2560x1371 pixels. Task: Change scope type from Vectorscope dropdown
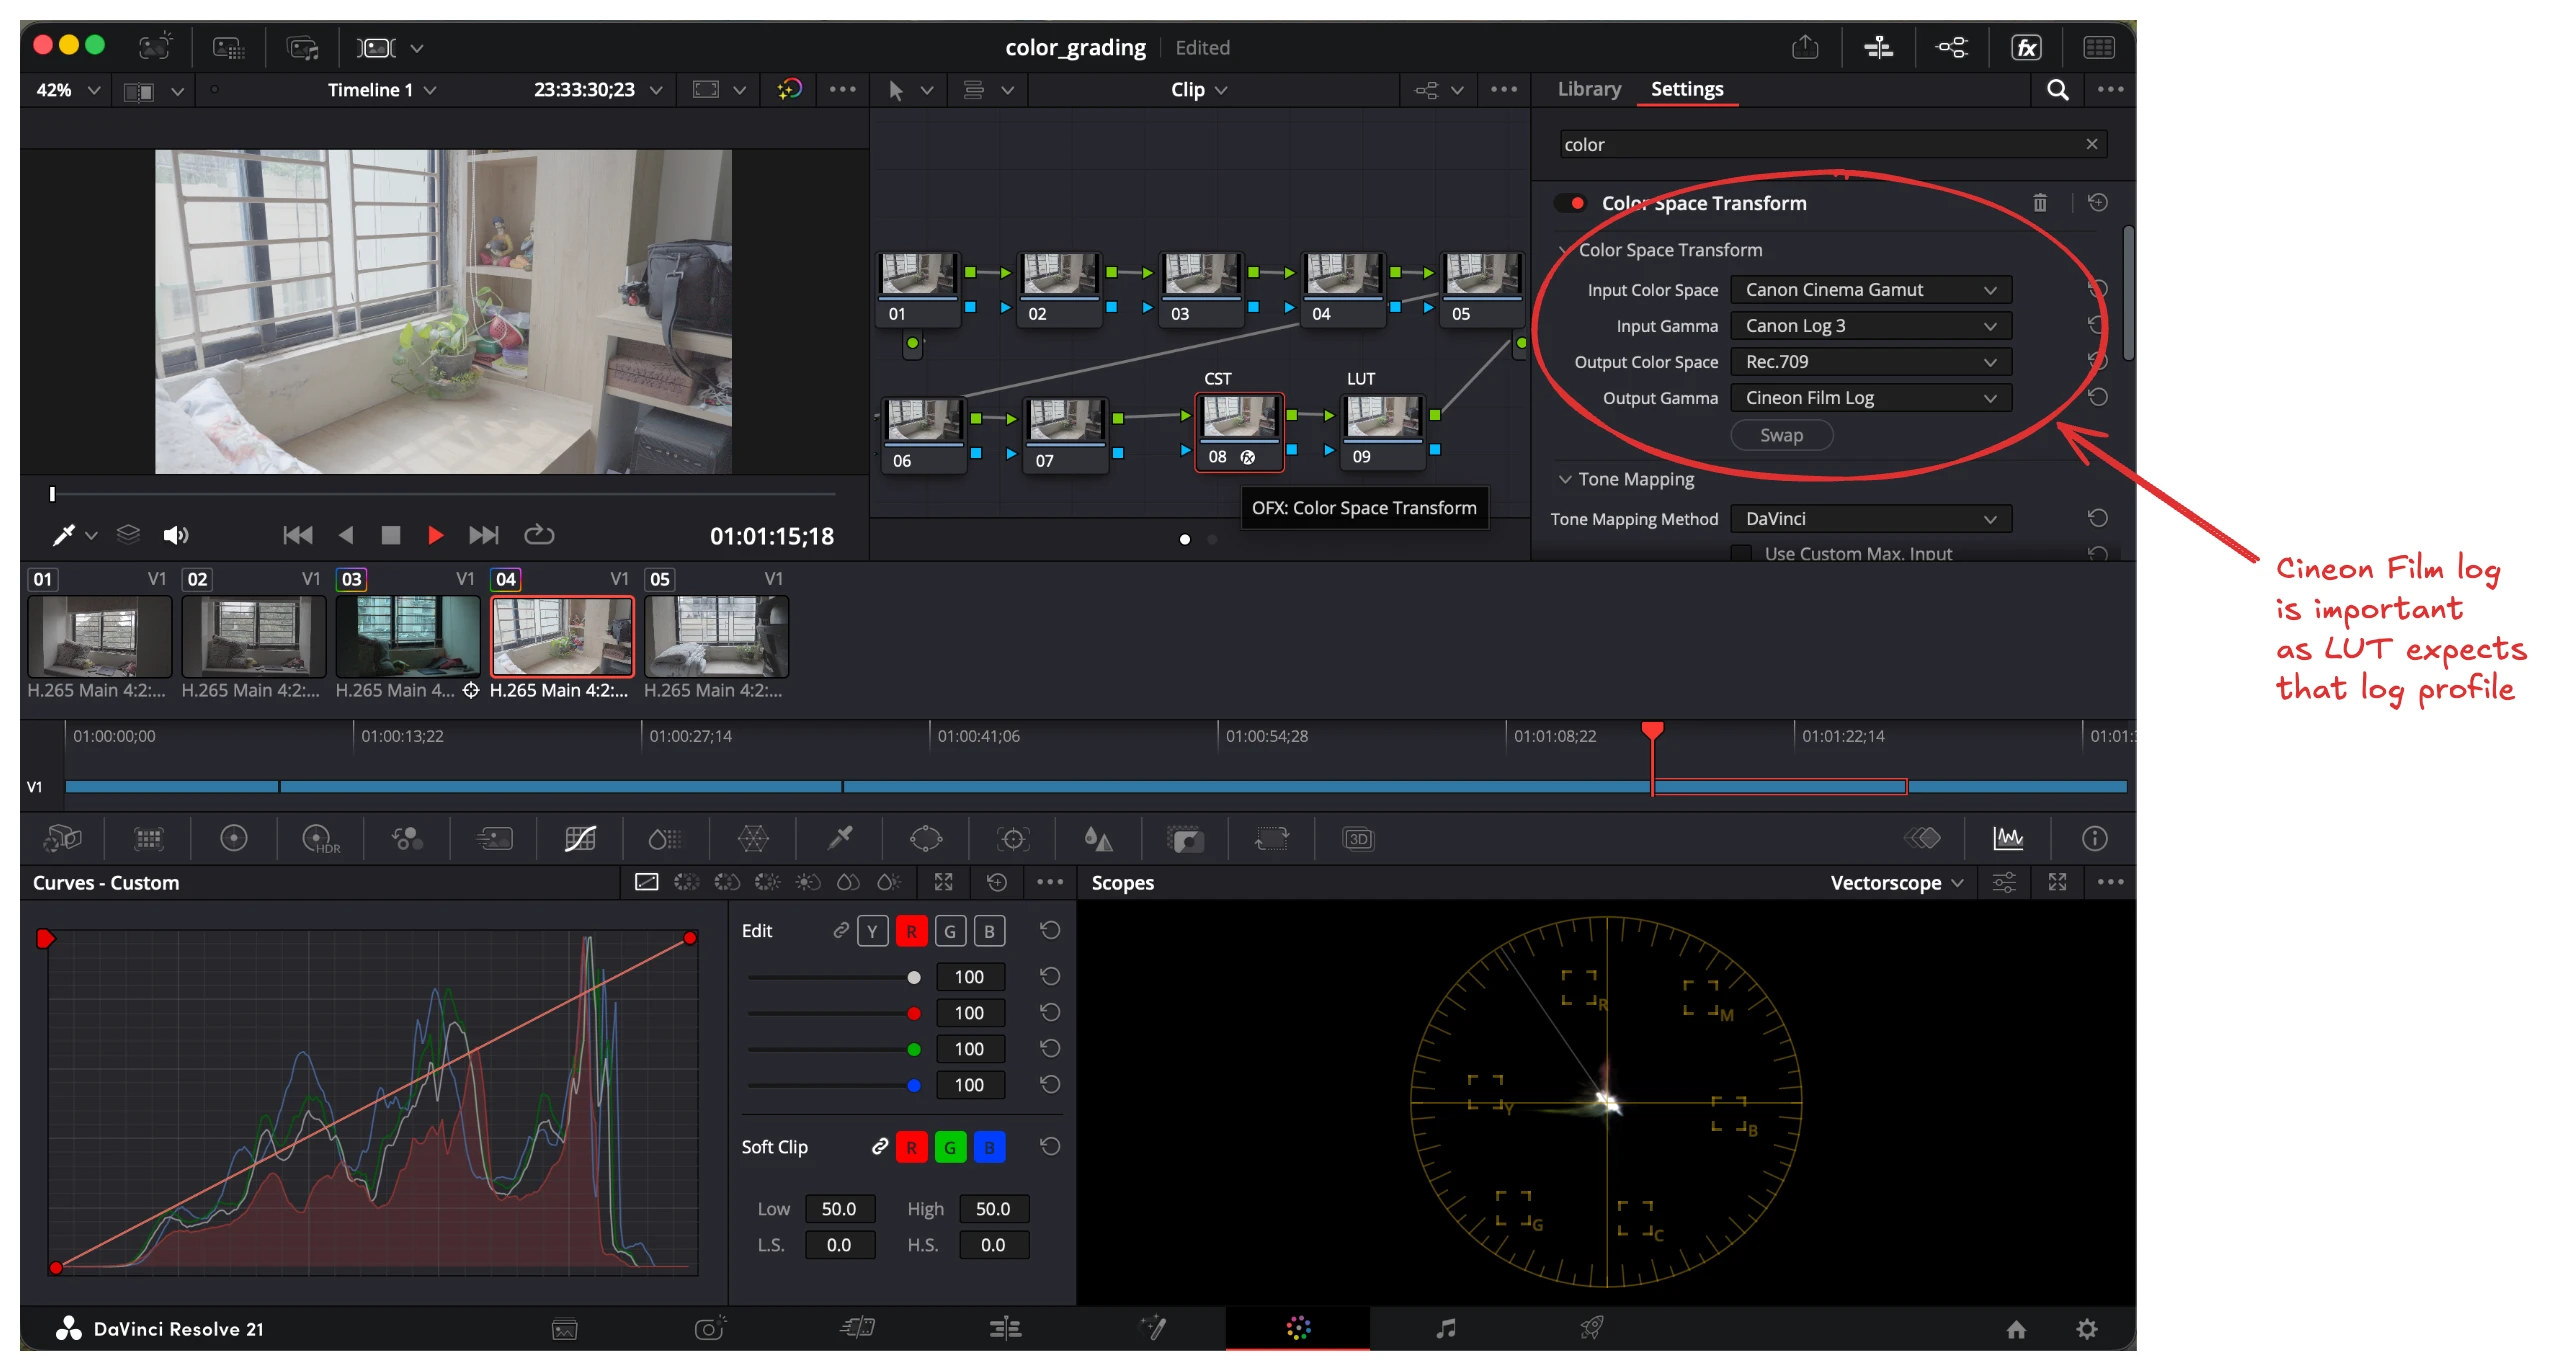[x=1897, y=883]
